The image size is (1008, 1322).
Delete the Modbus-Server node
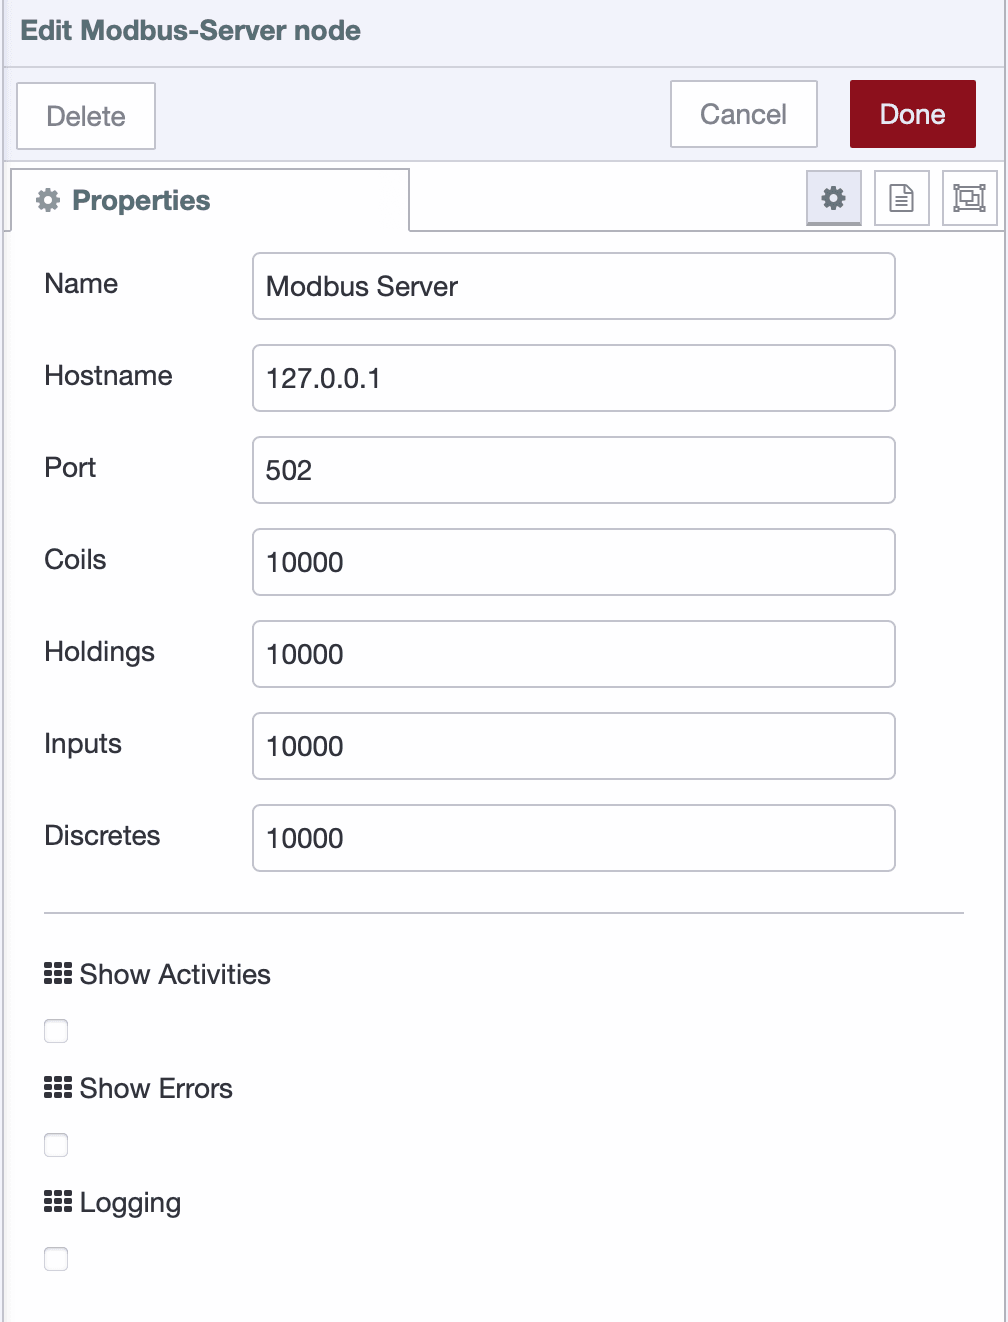(85, 116)
